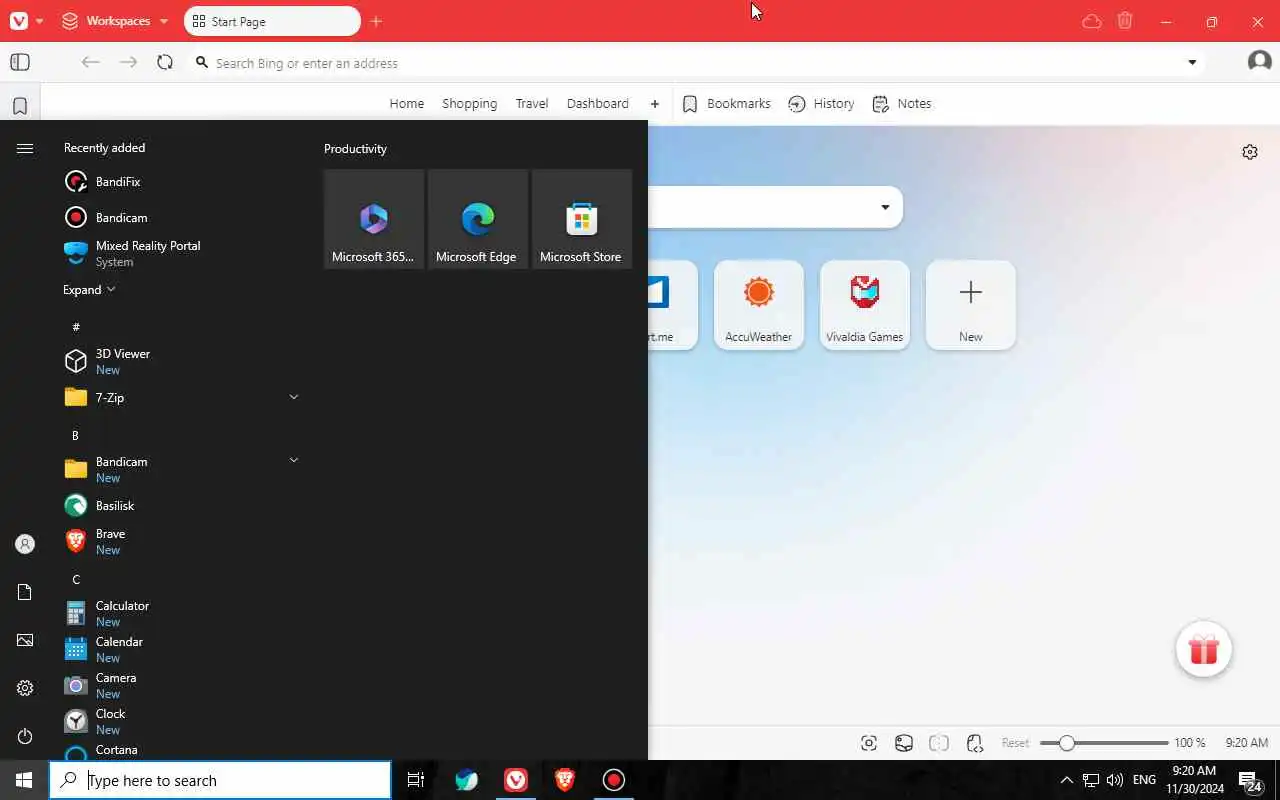This screenshot has height=800, width=1280.
Task: Open a new tab with plus button
Action: point(376,21)
